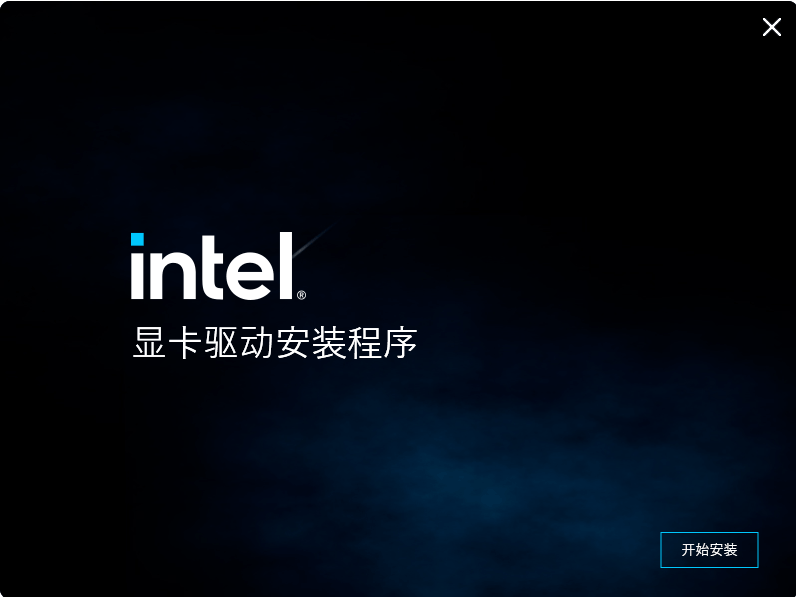
Task: Click the characters 显卡 in the title
Action: tap(167, 343)
